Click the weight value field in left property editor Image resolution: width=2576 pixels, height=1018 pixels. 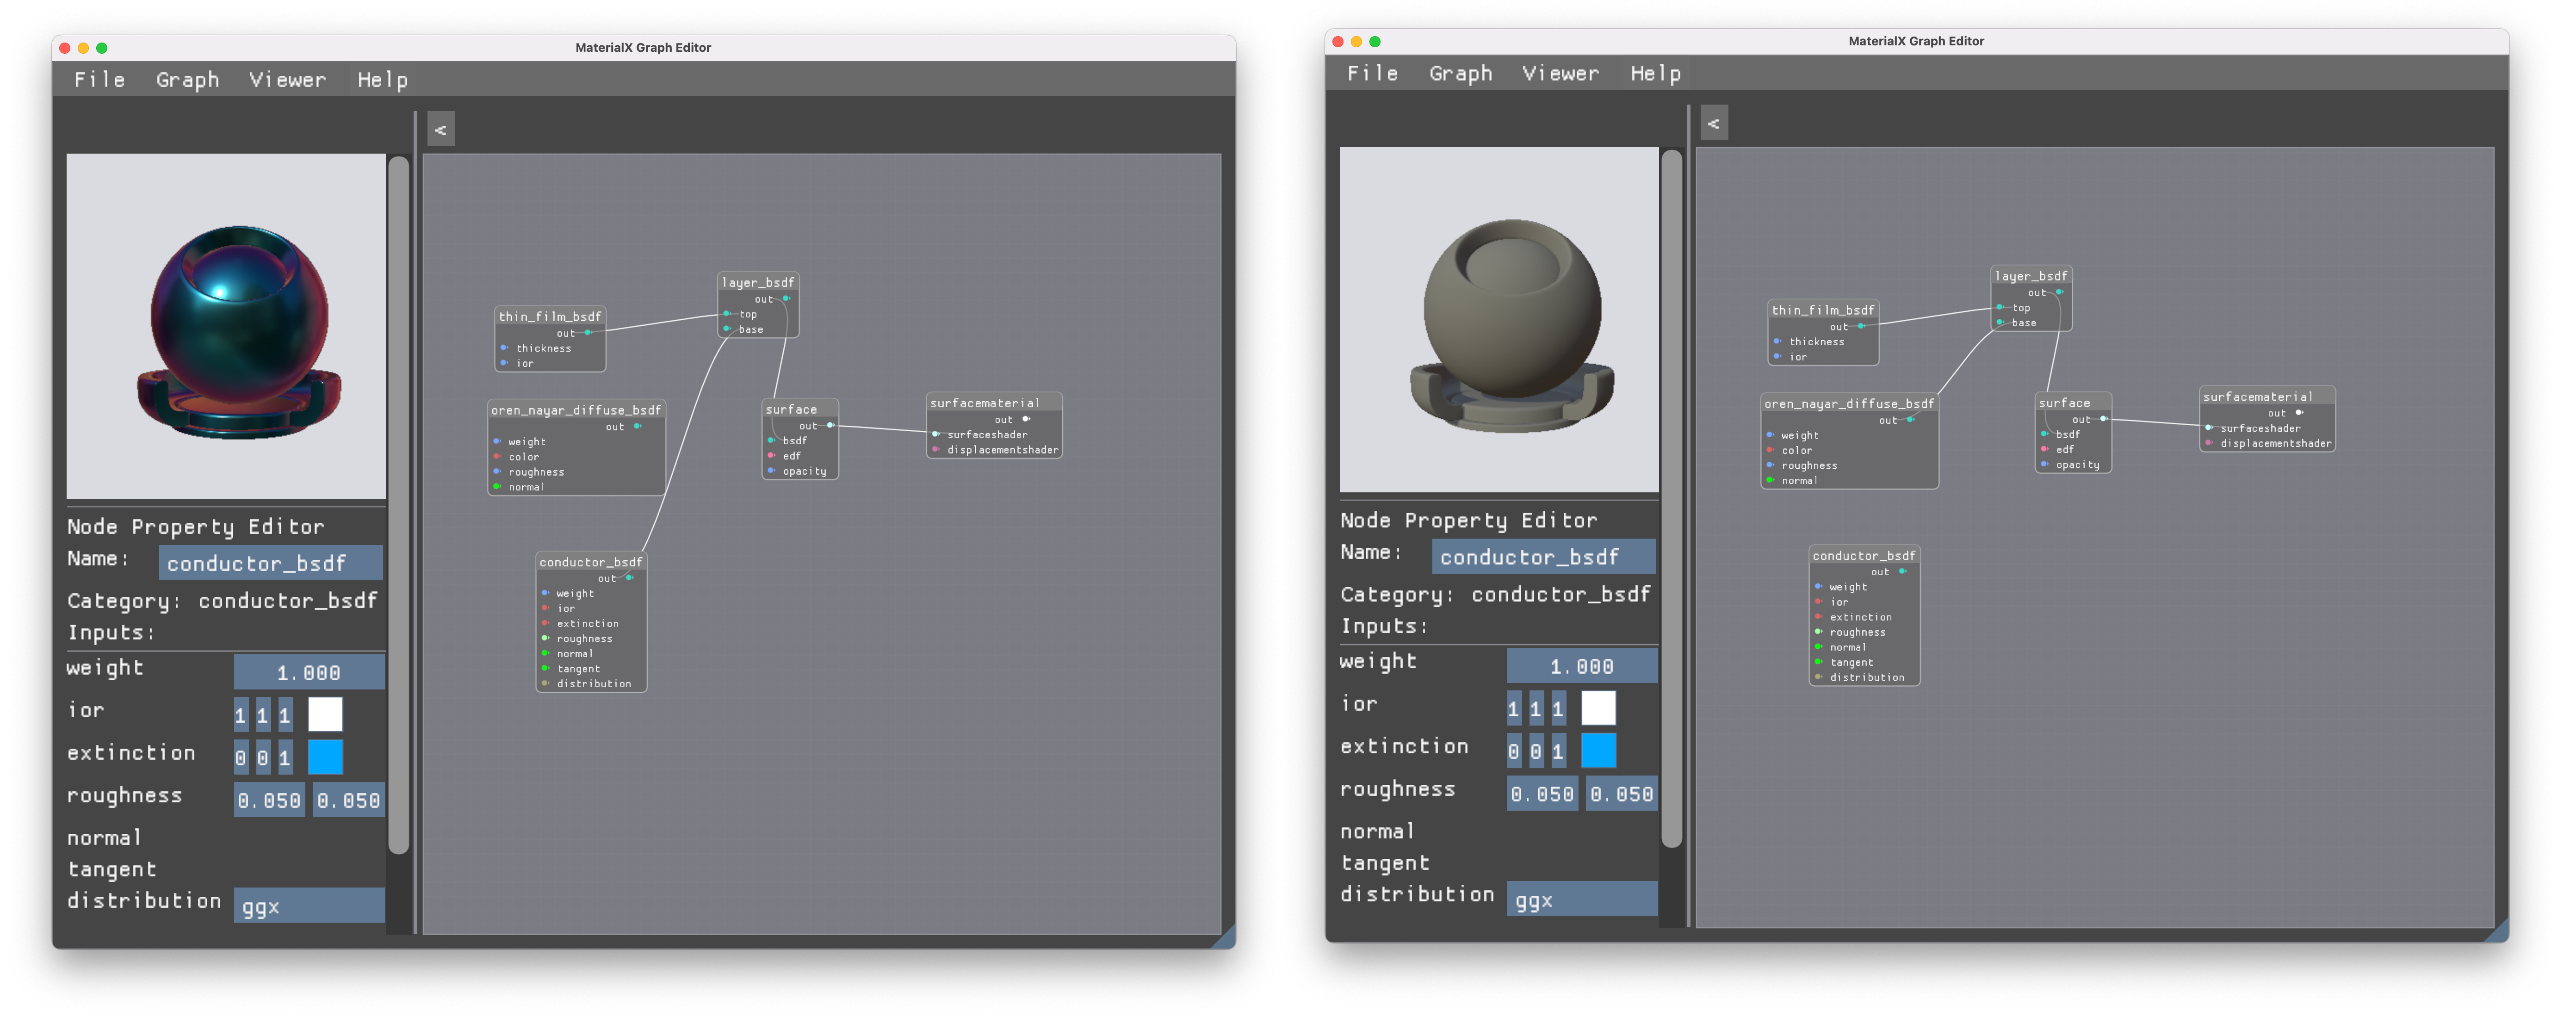[309, 672]
